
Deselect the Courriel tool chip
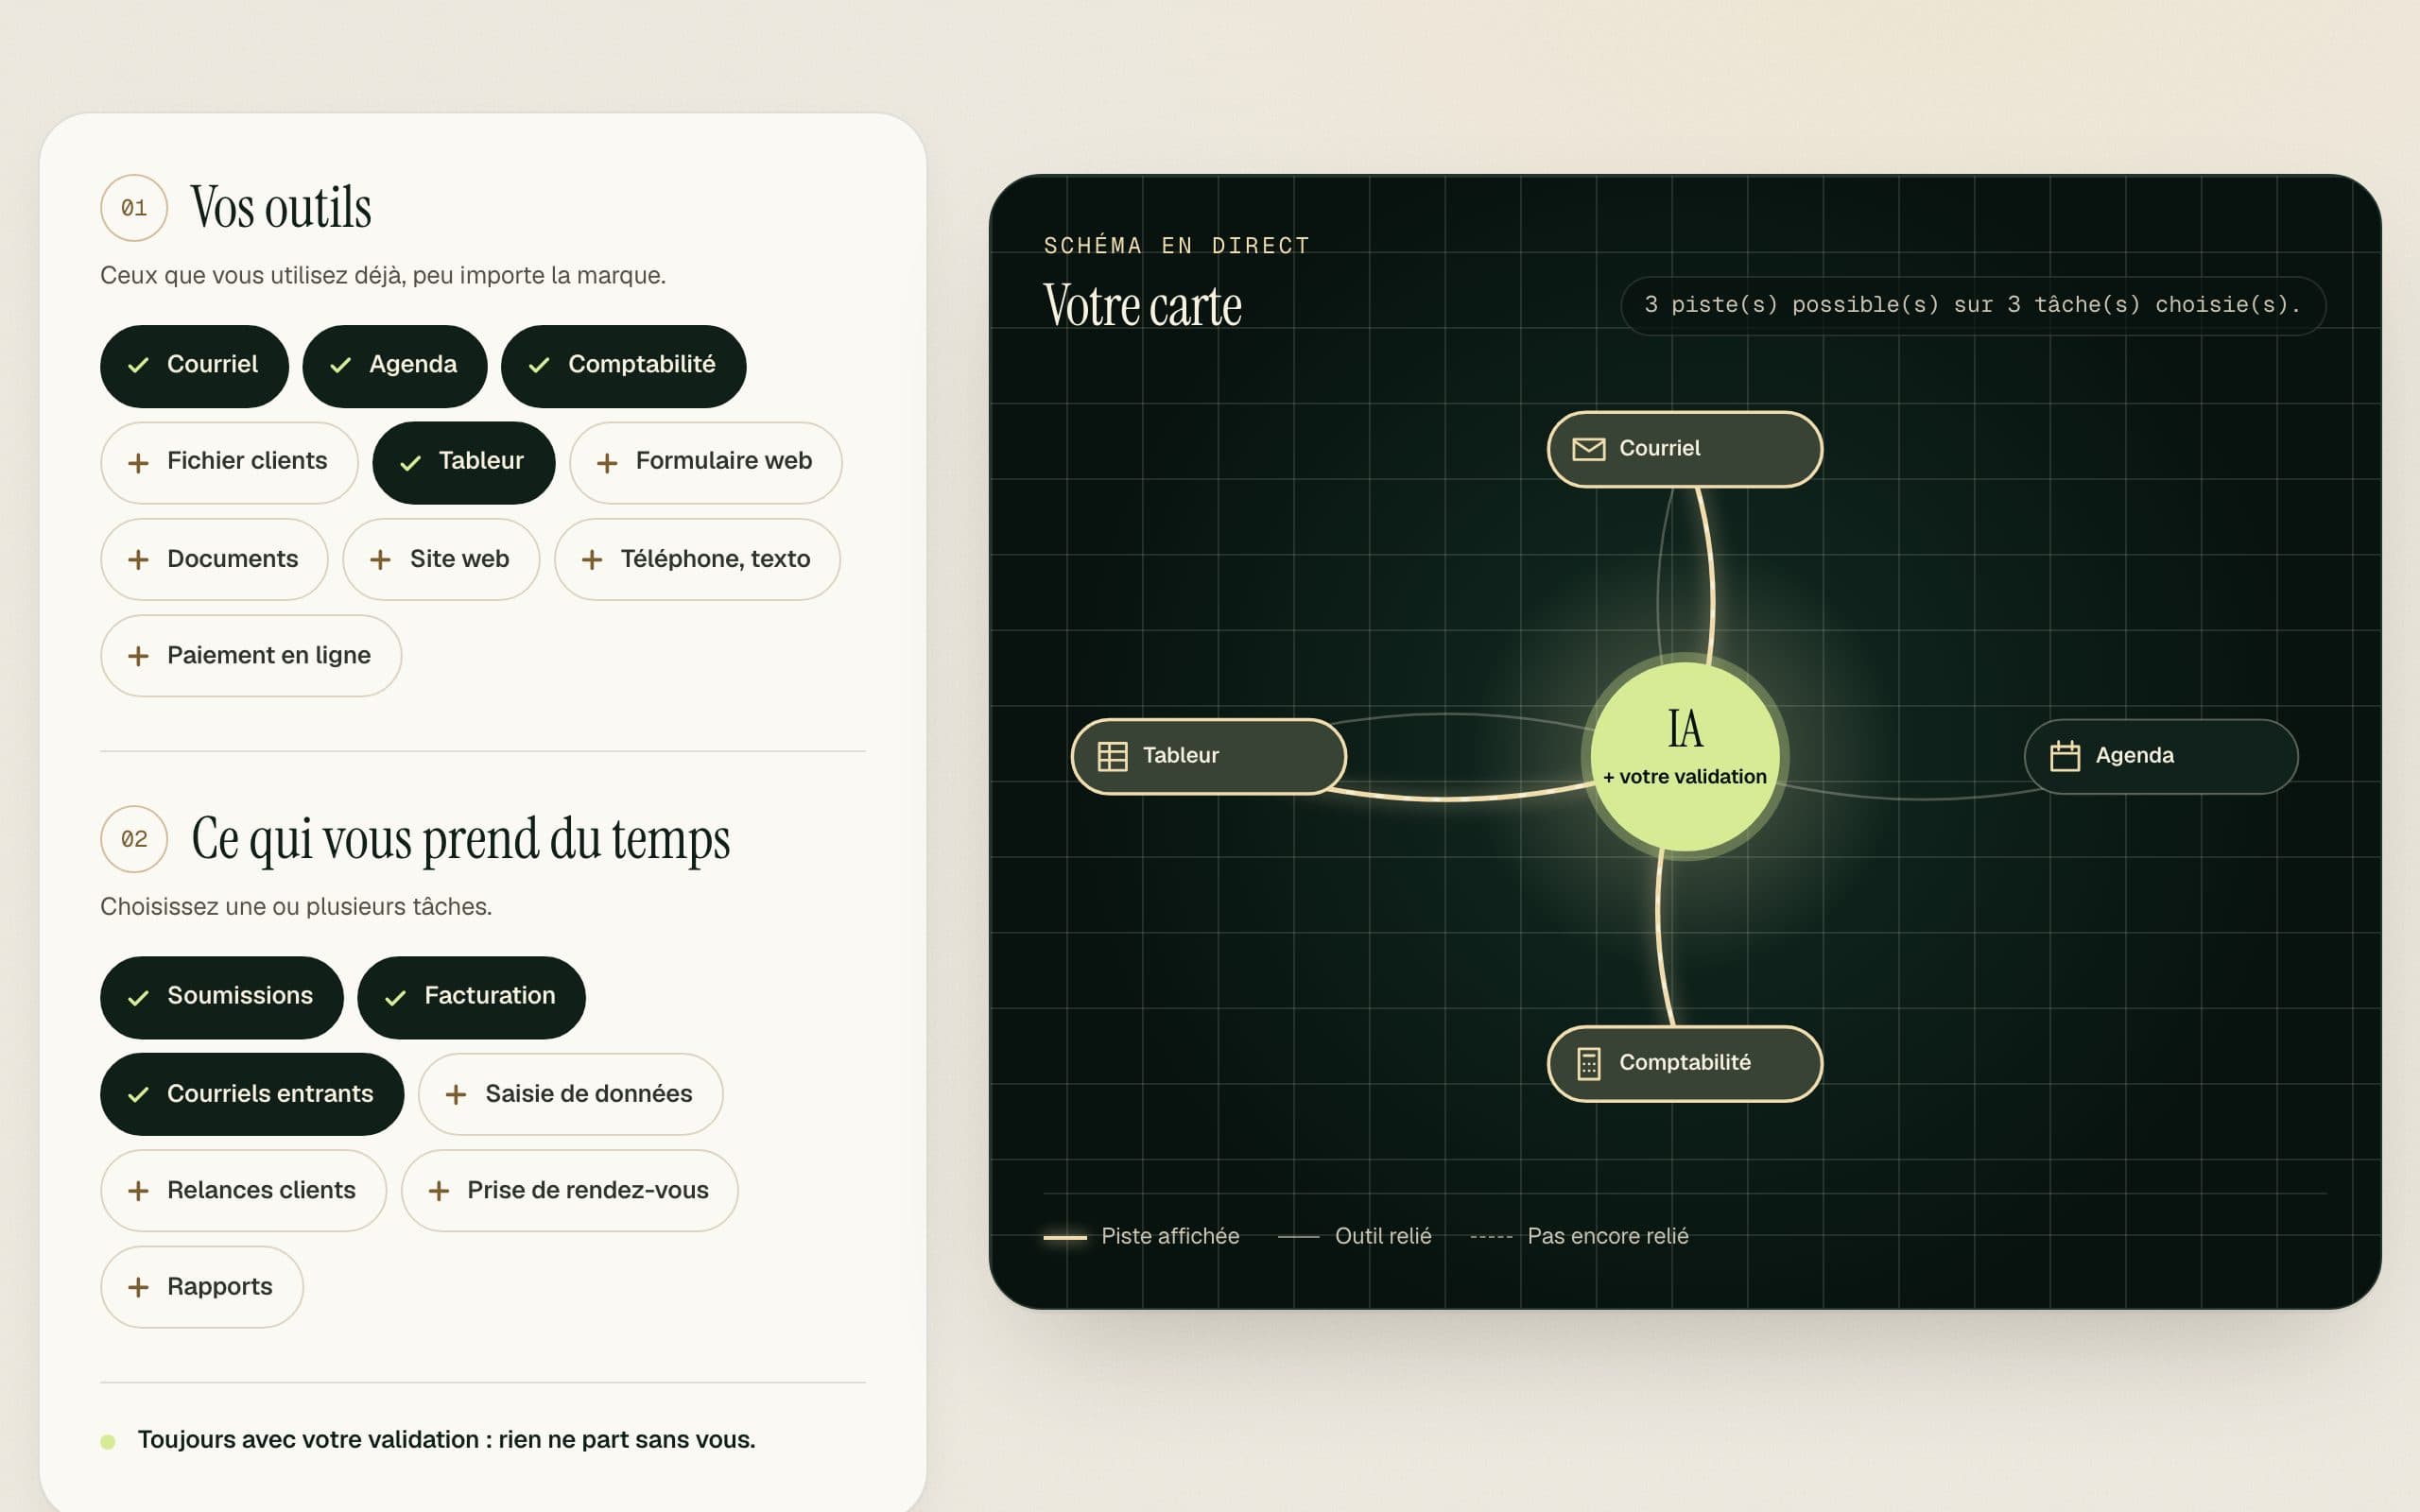(194, 365)
